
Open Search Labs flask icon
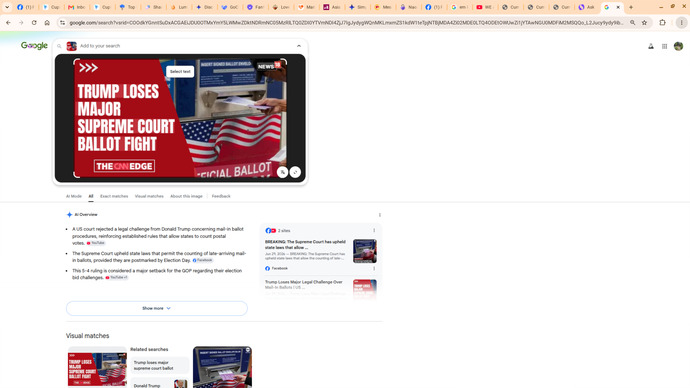(x=651, y=46)
